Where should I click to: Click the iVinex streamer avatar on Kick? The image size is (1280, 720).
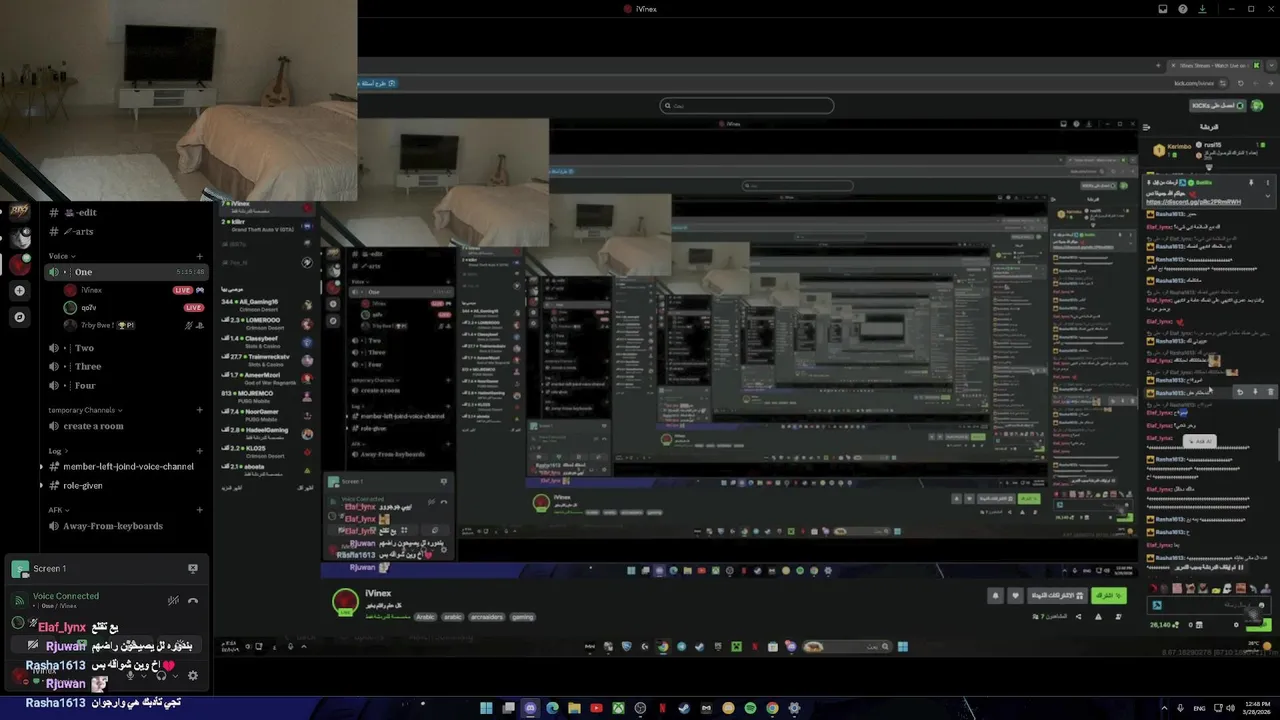345,602
